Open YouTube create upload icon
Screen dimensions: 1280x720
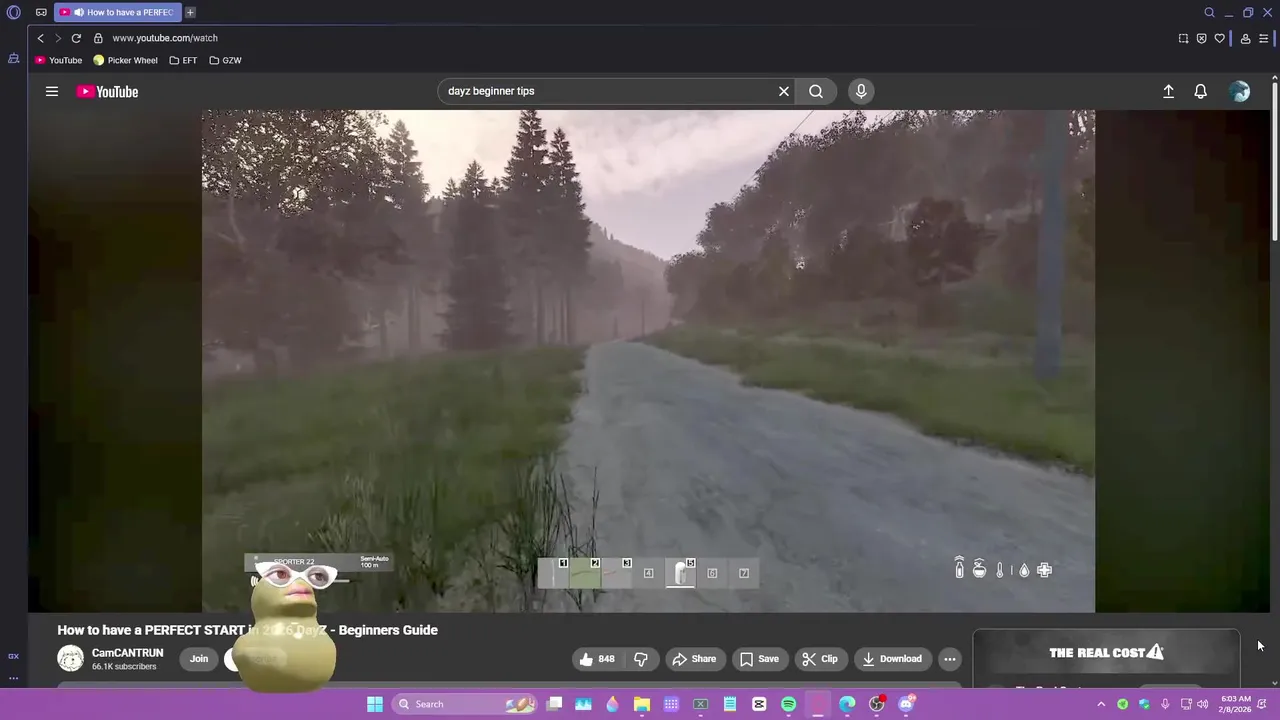[1168, 91]
